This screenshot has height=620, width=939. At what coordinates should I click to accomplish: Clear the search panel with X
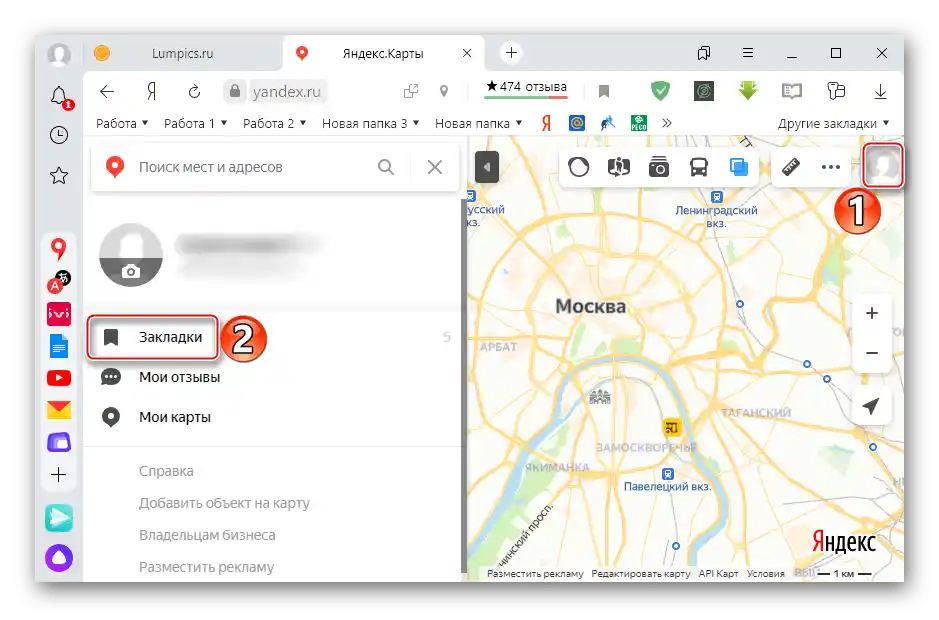435,167
